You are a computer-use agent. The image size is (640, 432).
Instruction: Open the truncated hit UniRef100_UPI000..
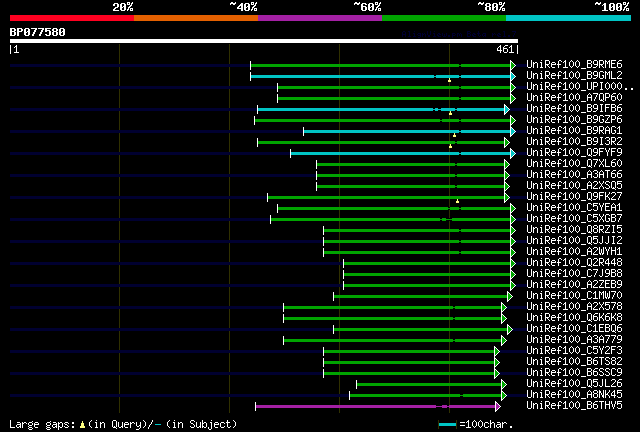[x=580, y=87]
